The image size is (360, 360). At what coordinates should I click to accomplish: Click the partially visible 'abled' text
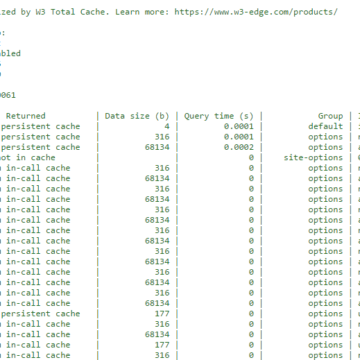[10, 53]
